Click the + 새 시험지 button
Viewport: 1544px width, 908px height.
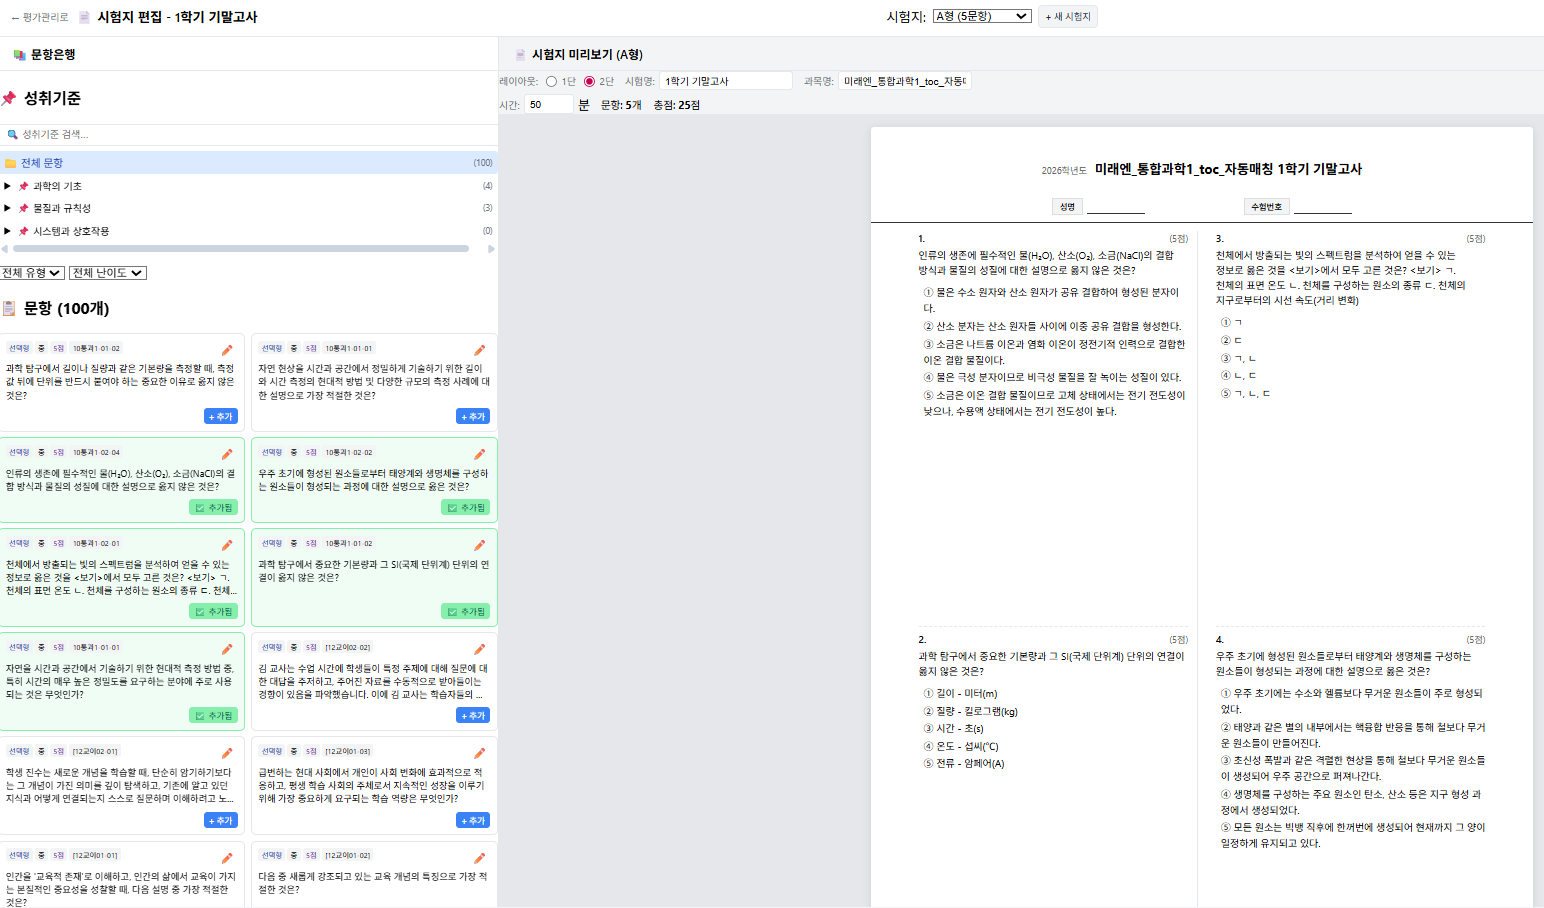point(1066,15)
